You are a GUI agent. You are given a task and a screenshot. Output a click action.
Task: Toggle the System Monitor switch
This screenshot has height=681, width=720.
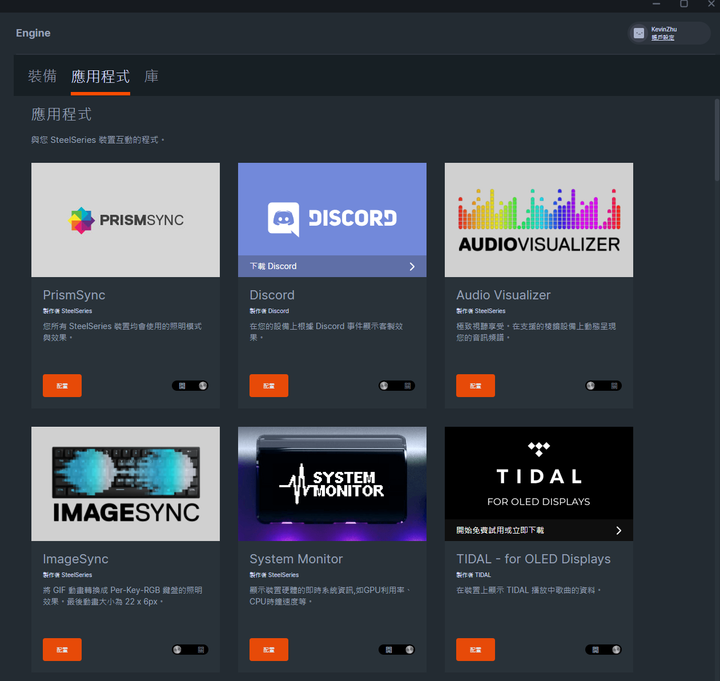pos(397,650)
